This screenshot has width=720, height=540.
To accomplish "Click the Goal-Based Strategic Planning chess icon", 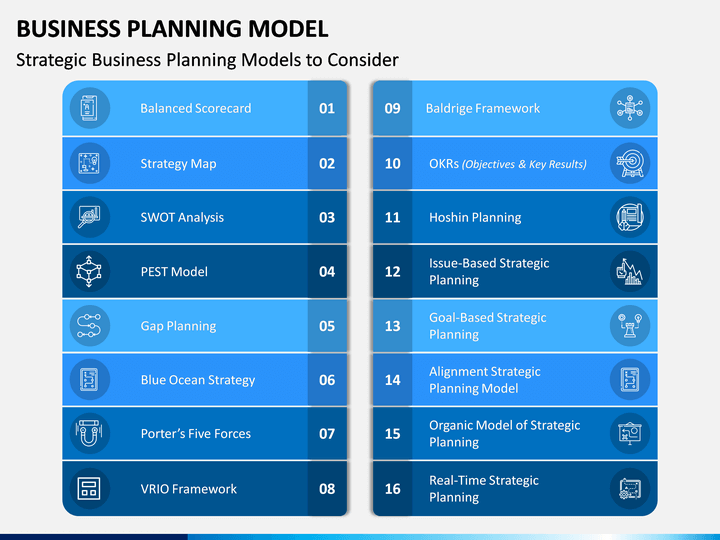I will [630, 326].
